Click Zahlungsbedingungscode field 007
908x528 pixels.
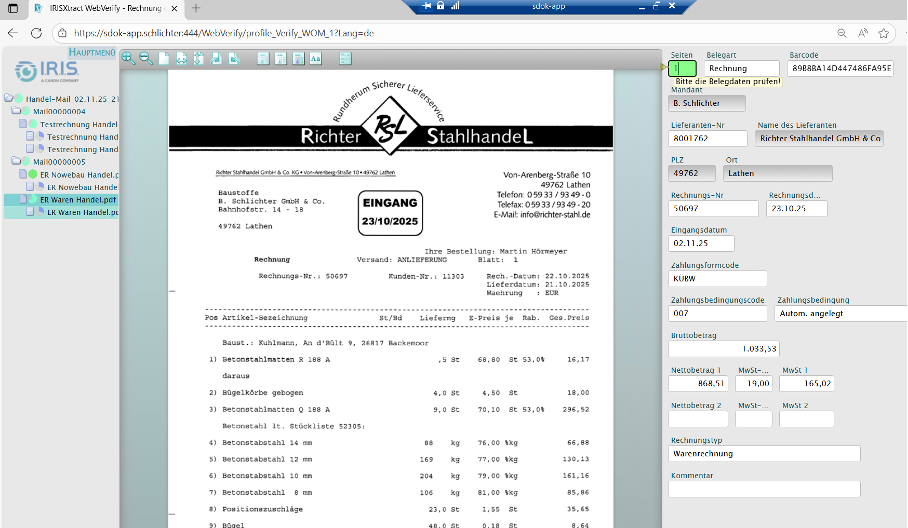tap(718, 313)
